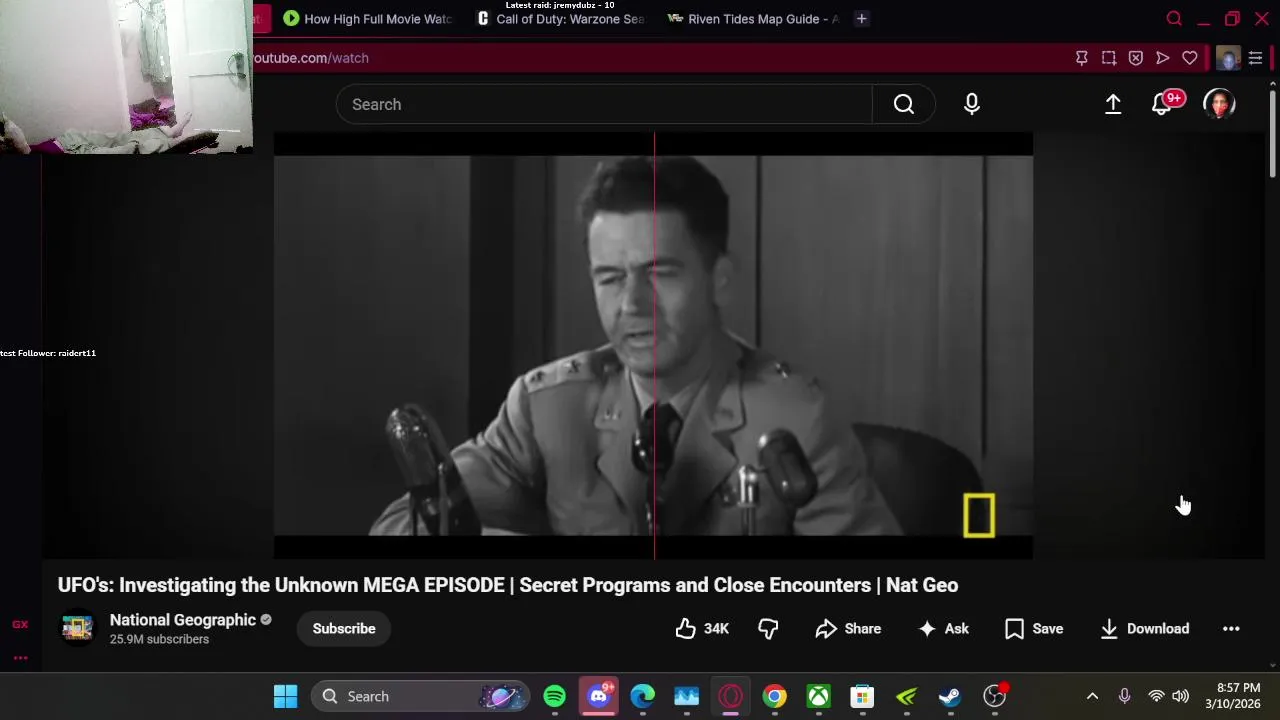Click into the YouTube search field

604,104
